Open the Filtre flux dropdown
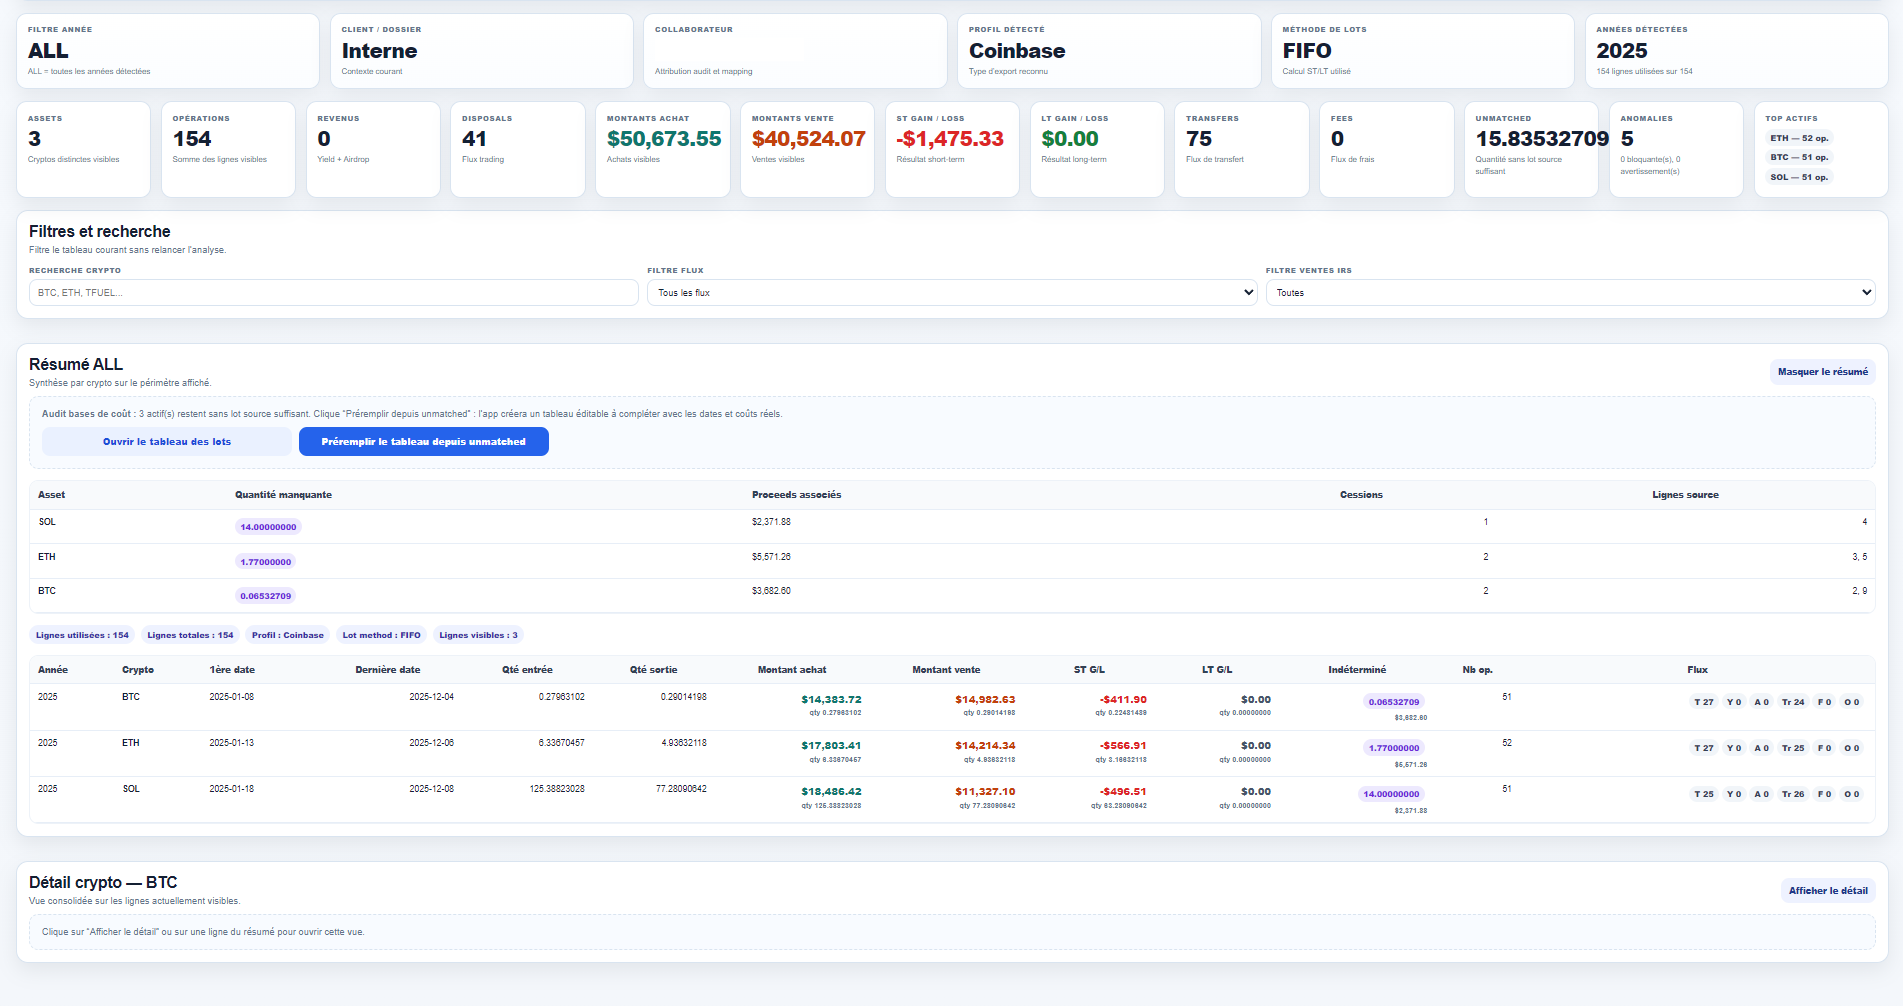 952,292
